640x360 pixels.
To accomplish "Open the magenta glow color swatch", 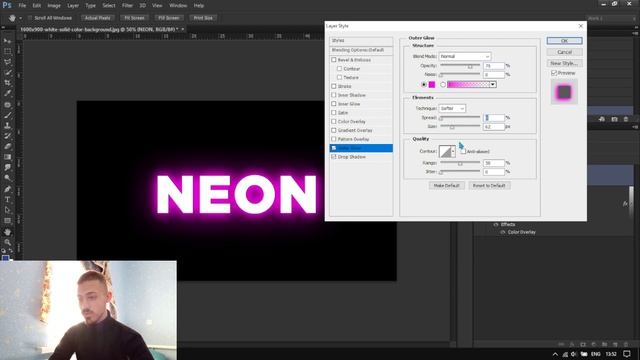I will point(432,84).
